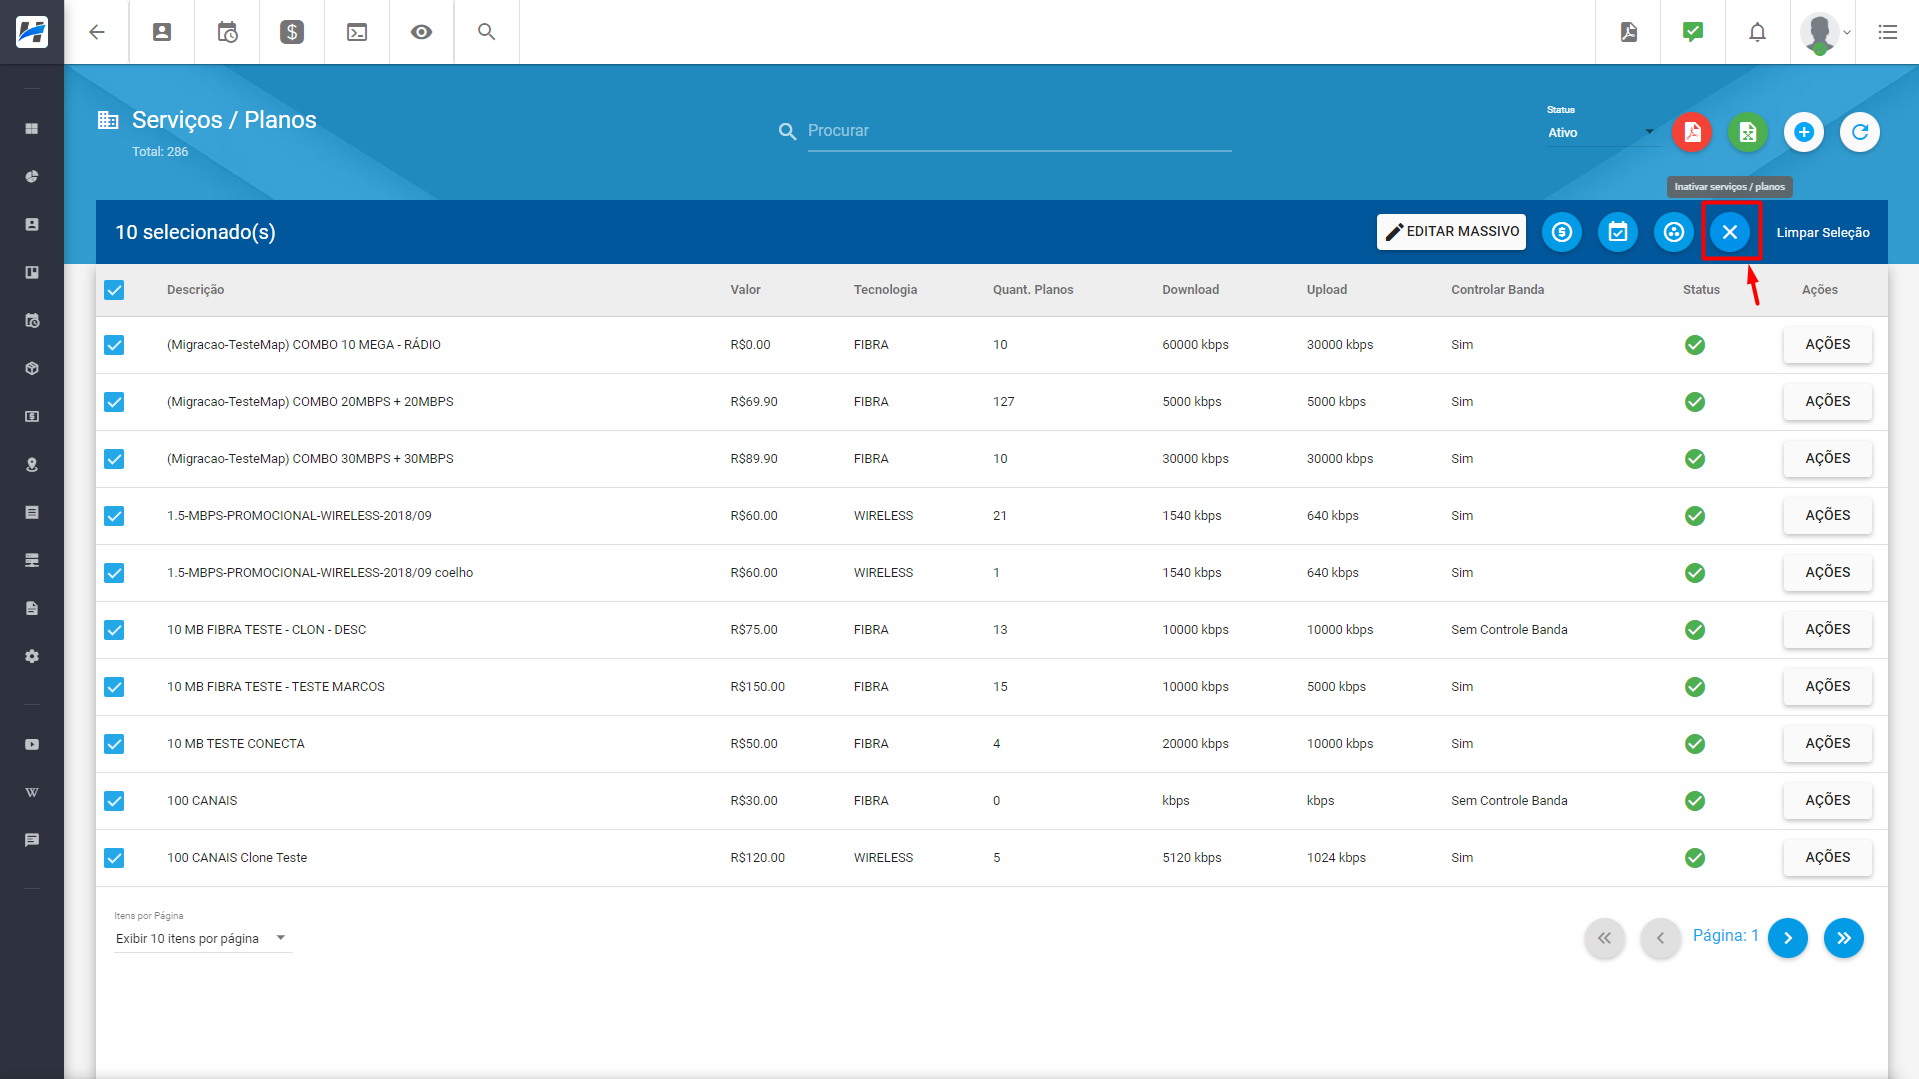Click status check of 10 MB TESTE CONECTA row

(1694, 744)
